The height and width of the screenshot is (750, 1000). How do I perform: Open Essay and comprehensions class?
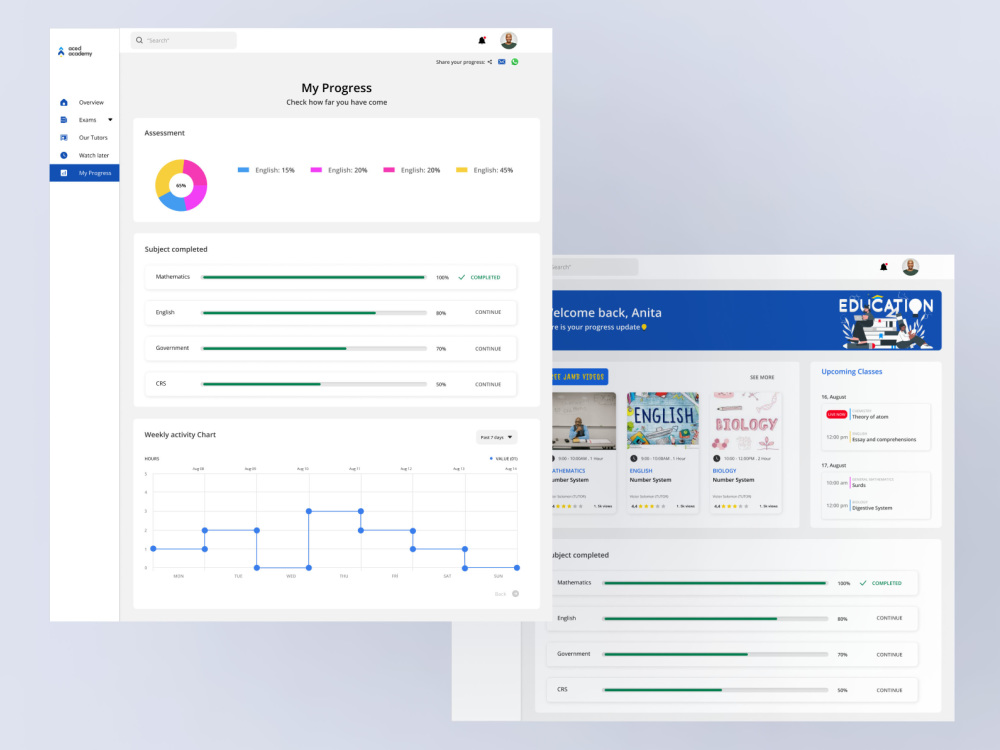tap(884, 439)
